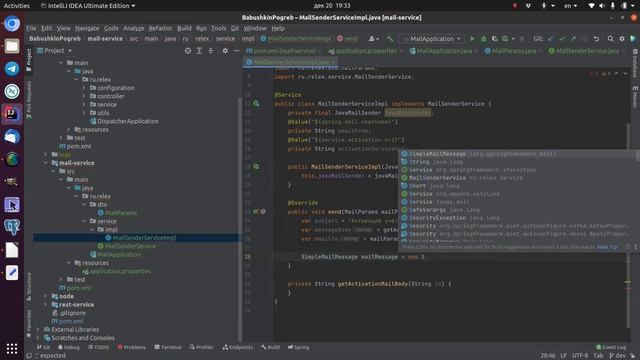This screenshot has width=640, height=360.
Task: Select SimpleMailMessage completion suggestion
Action: tap(518, 154)
